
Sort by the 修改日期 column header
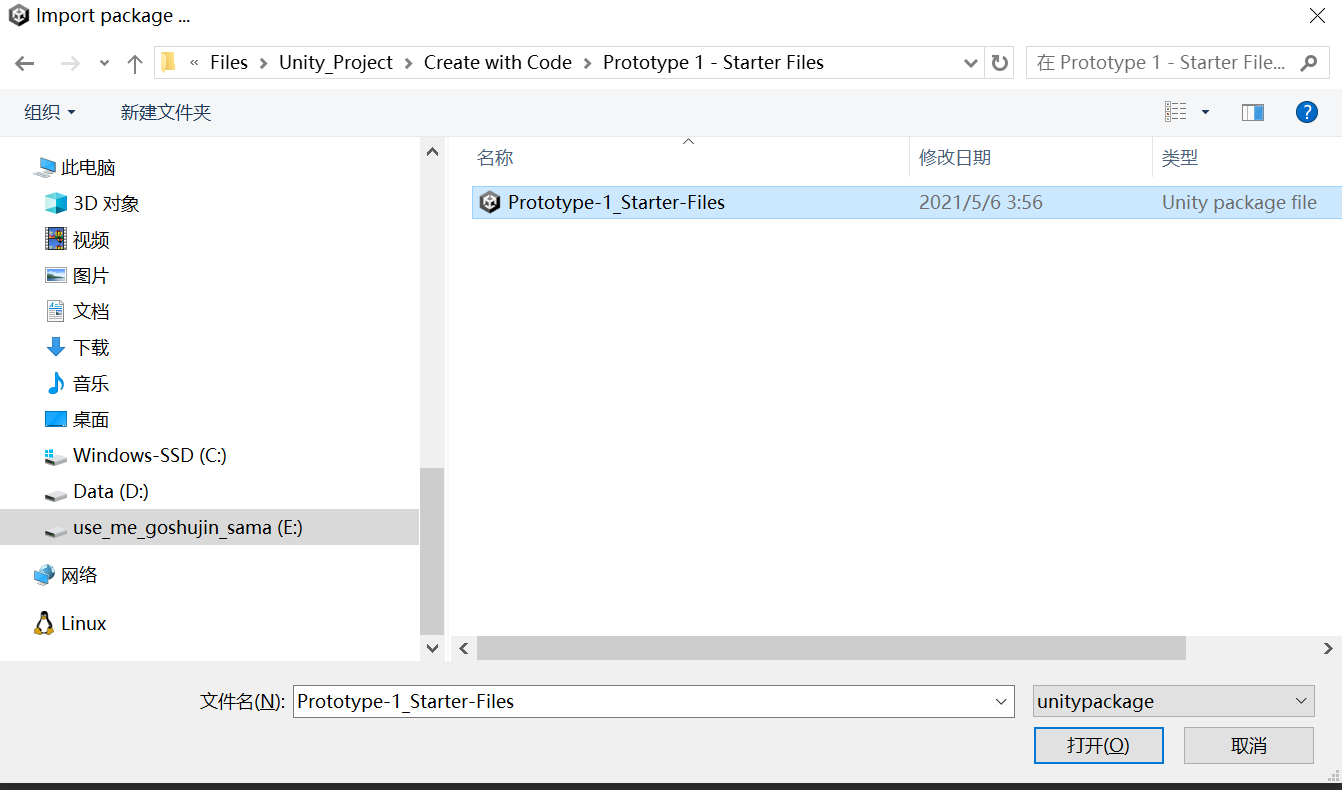coord(955,157)
